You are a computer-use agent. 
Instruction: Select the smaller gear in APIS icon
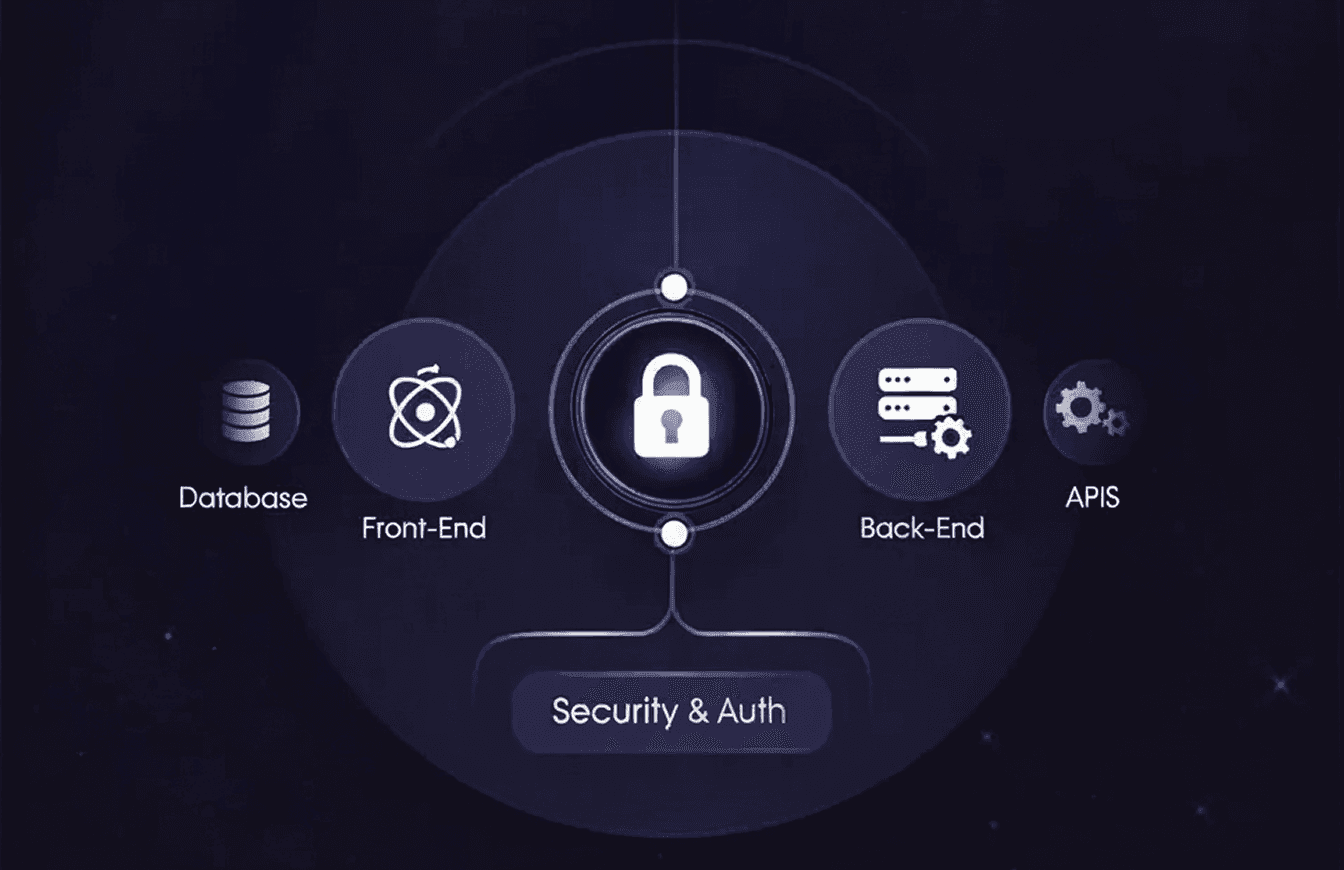tap(1116, 422)
